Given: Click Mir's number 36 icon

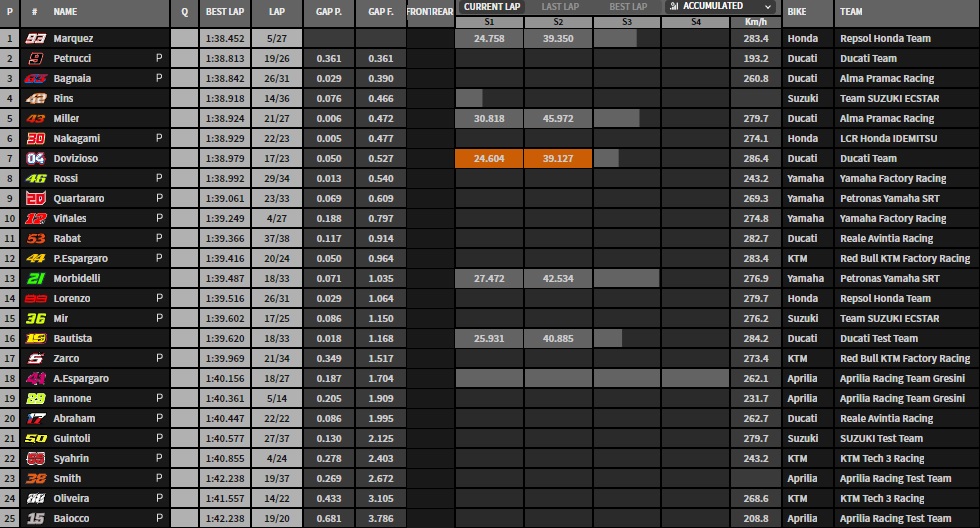Looking at the screenshot, I should pyautogui.click(x=36, y=319).
